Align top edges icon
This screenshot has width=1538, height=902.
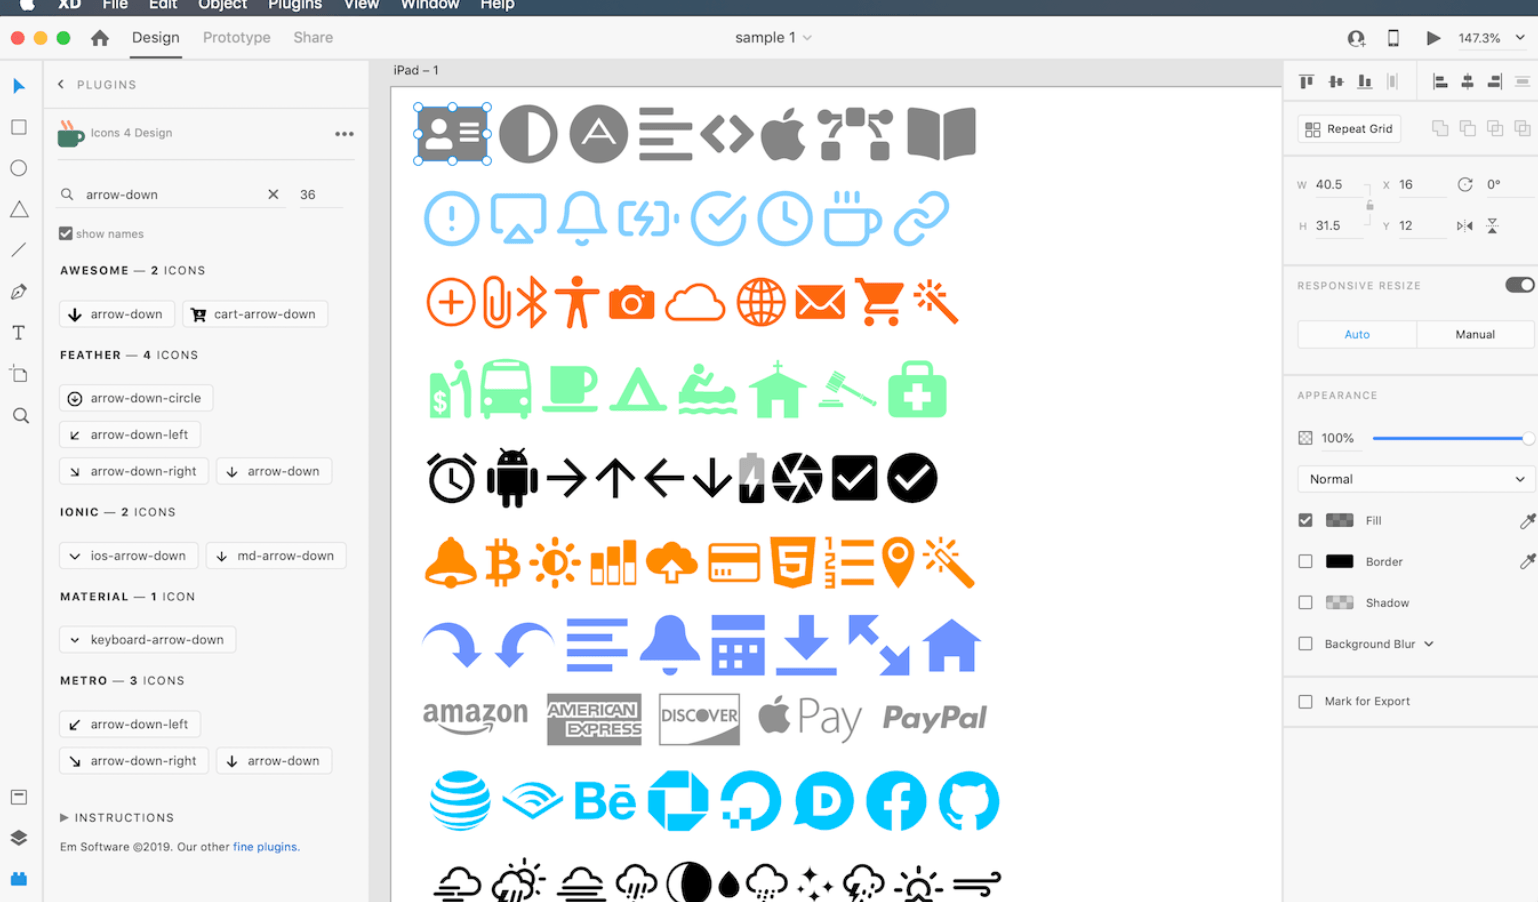coord(1306,82)
